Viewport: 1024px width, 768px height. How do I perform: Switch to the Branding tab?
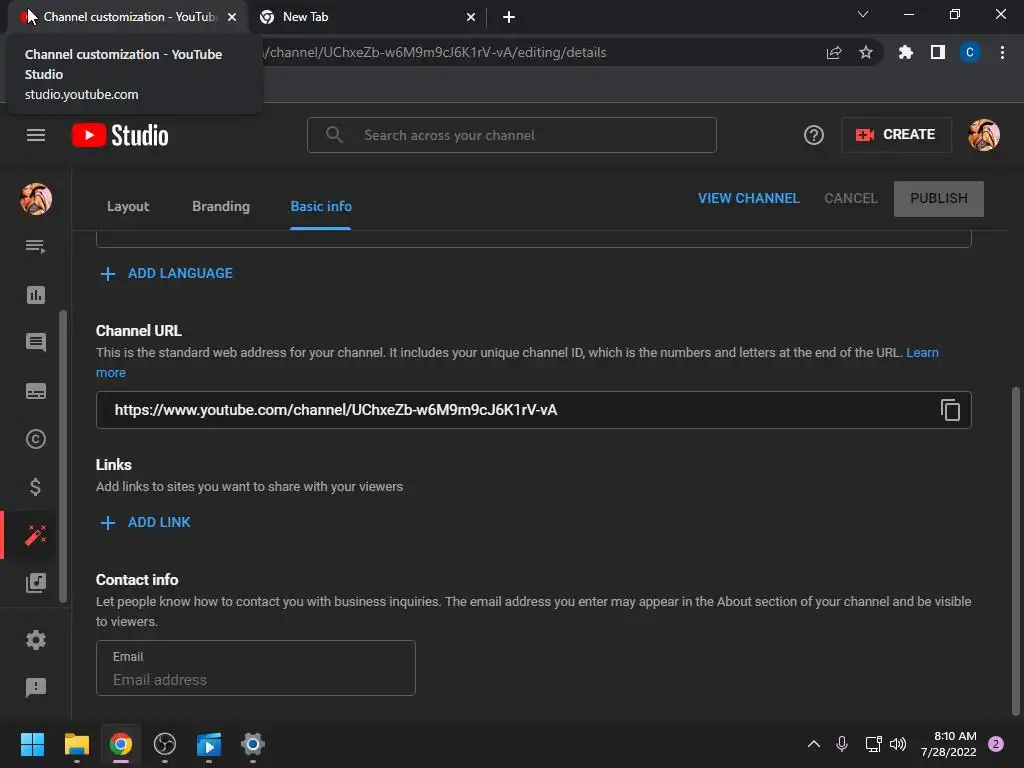coord(221,206)
